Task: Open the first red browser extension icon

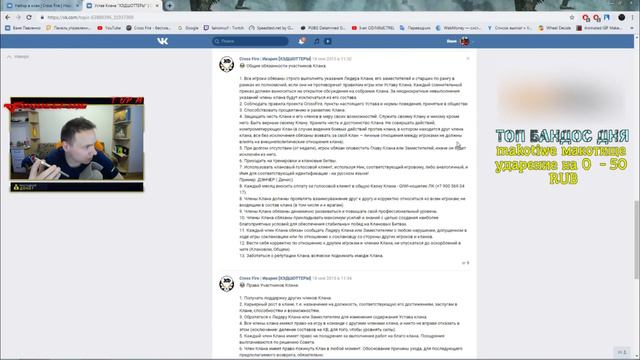Action: [x=586, y=18]
